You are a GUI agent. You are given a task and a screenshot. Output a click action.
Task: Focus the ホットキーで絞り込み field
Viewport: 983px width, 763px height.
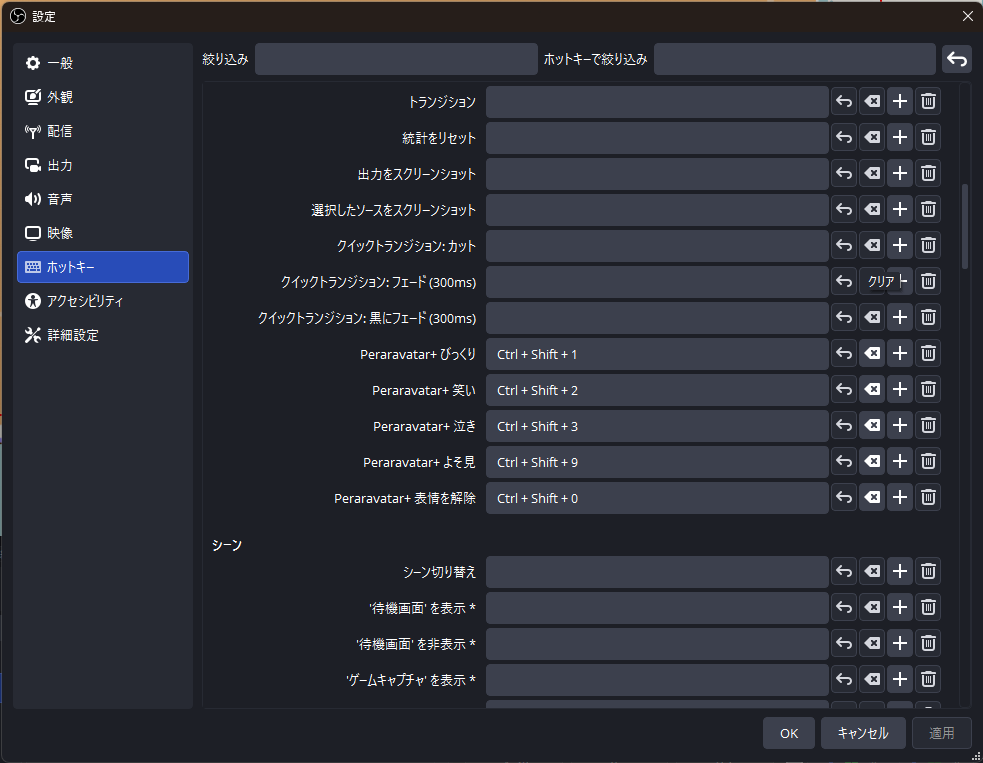pos(794,59)
